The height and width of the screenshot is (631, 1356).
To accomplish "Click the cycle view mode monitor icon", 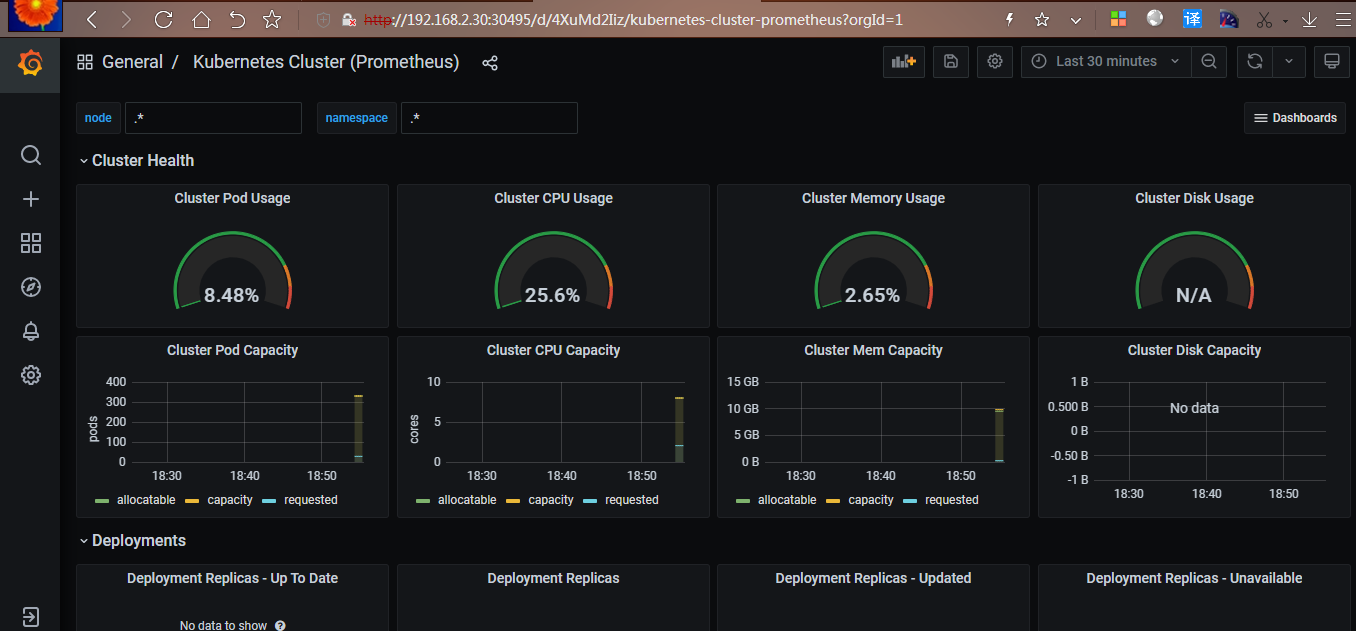I will click(x=1331, y=61).
